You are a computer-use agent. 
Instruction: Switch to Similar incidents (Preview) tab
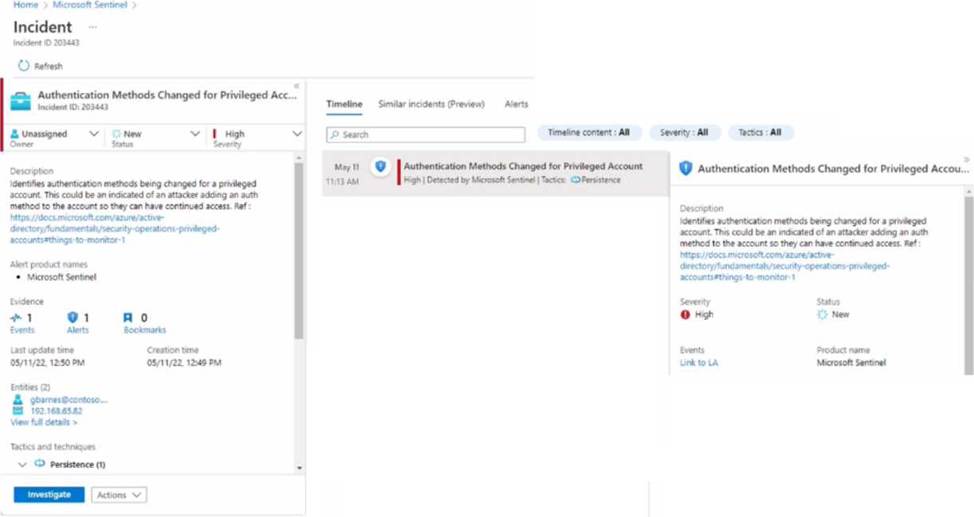point(431,104)
